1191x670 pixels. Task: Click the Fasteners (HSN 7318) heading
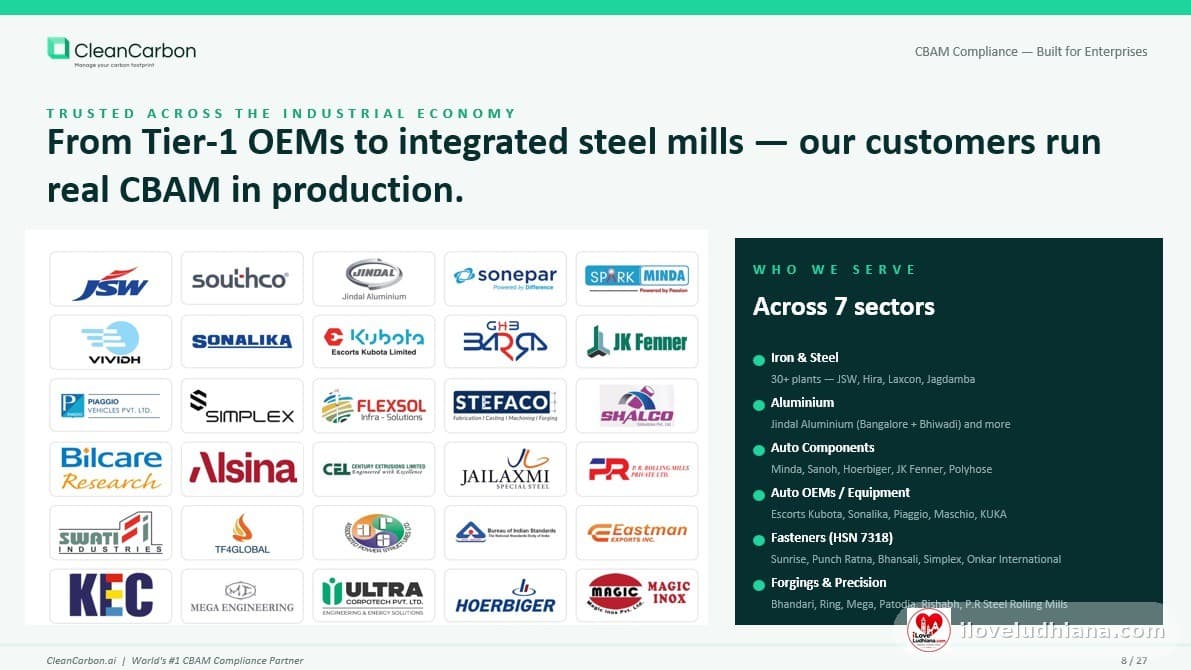pos(832,537)
